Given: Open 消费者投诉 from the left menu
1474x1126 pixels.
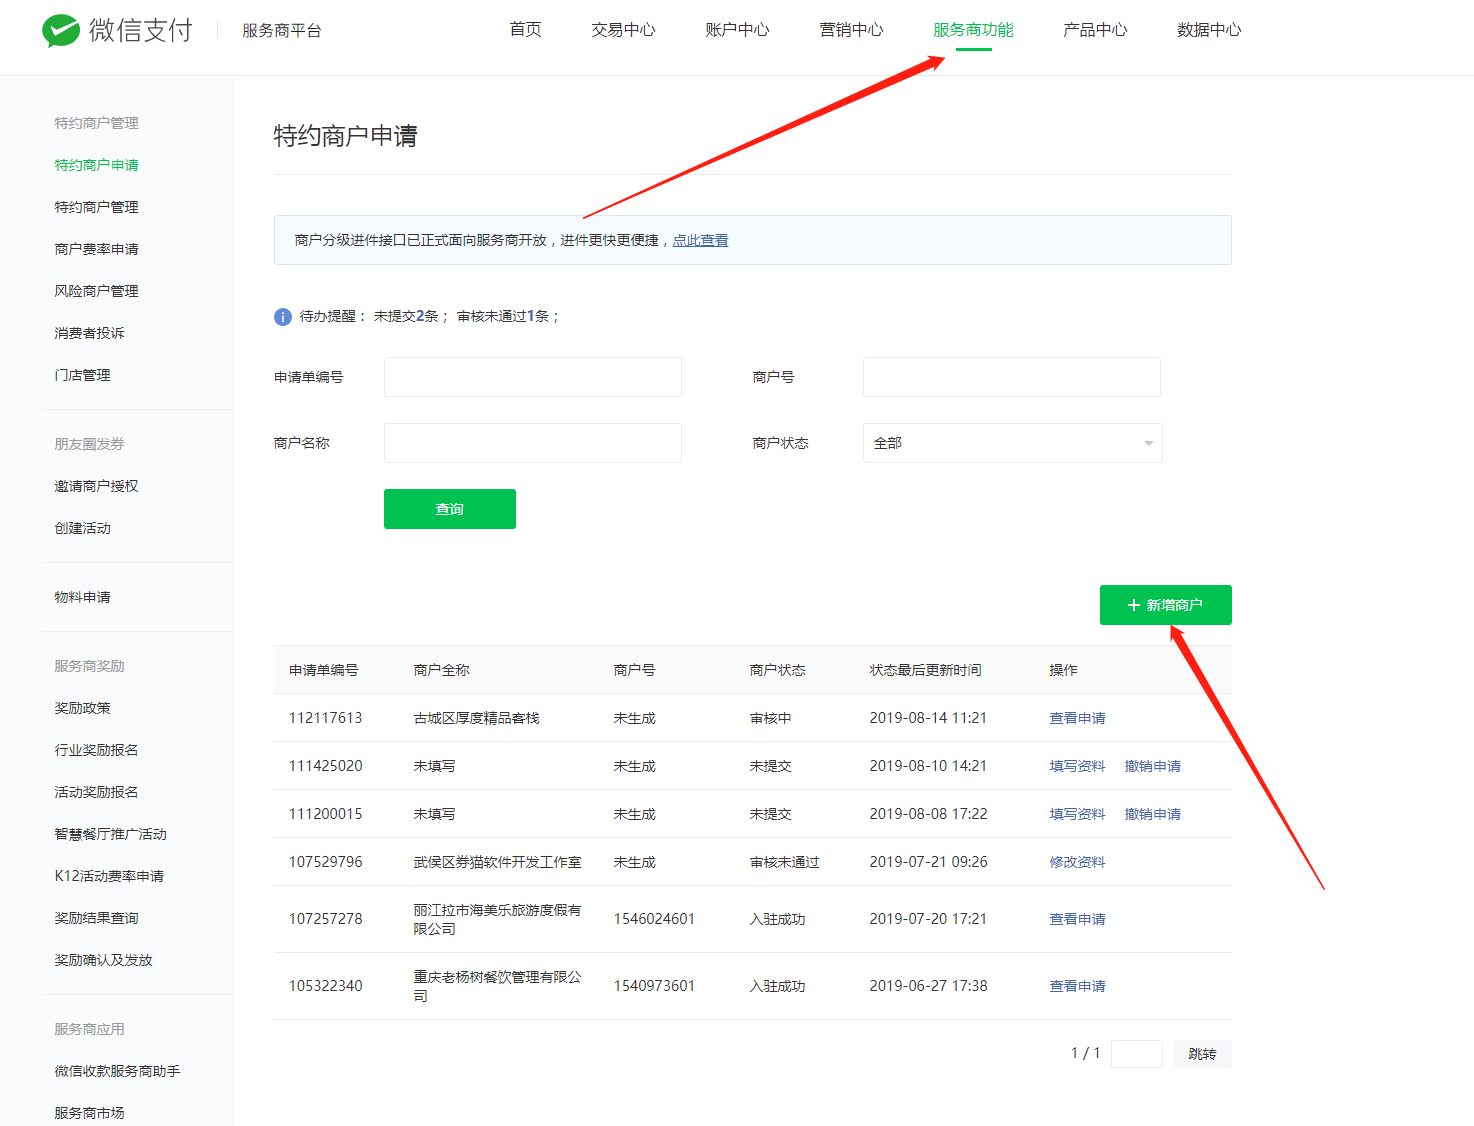Looking at the screenshot, I should coord(89,333).
